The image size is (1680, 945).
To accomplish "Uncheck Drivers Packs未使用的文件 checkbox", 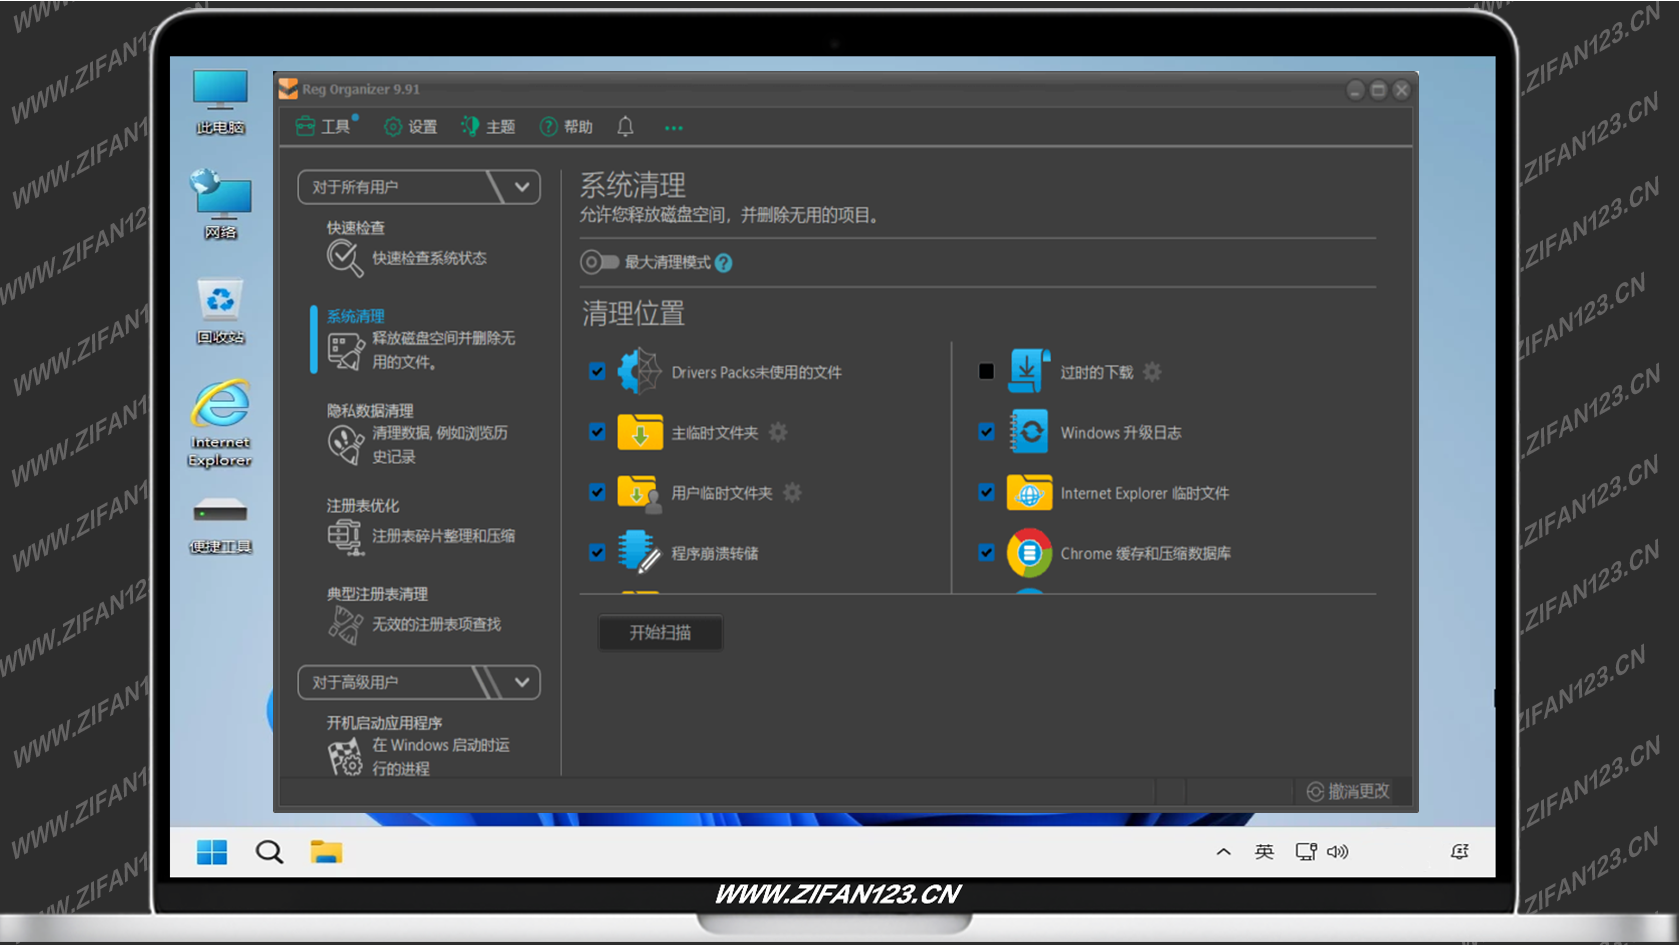I will tap(597, 372).
